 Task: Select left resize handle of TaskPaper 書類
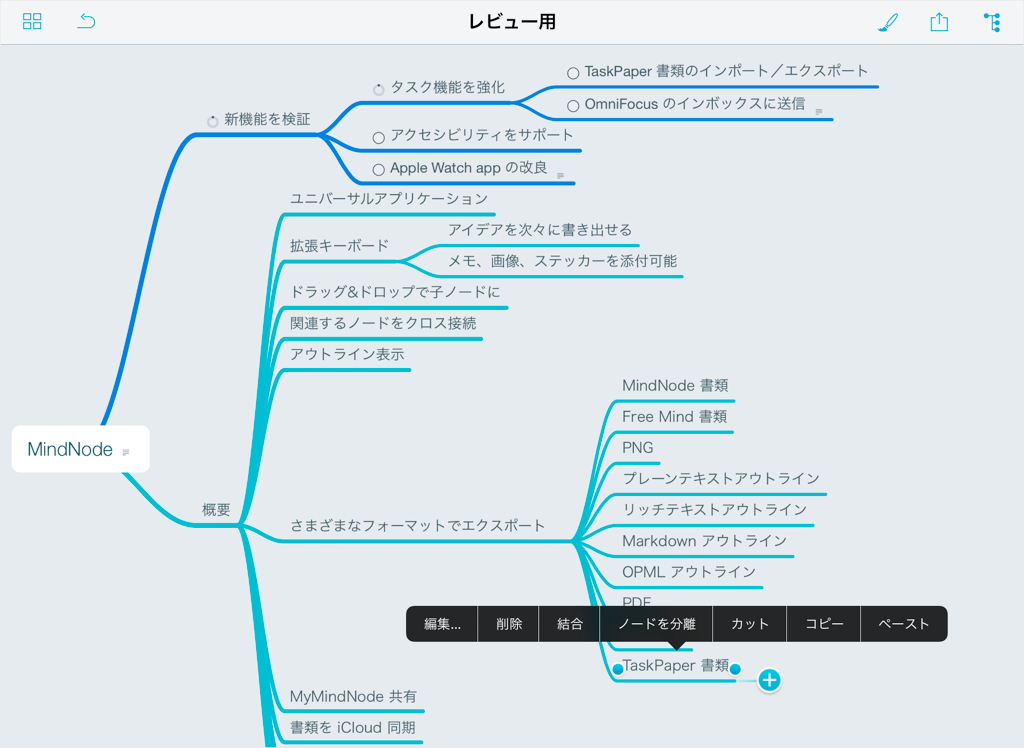point(617,669)
